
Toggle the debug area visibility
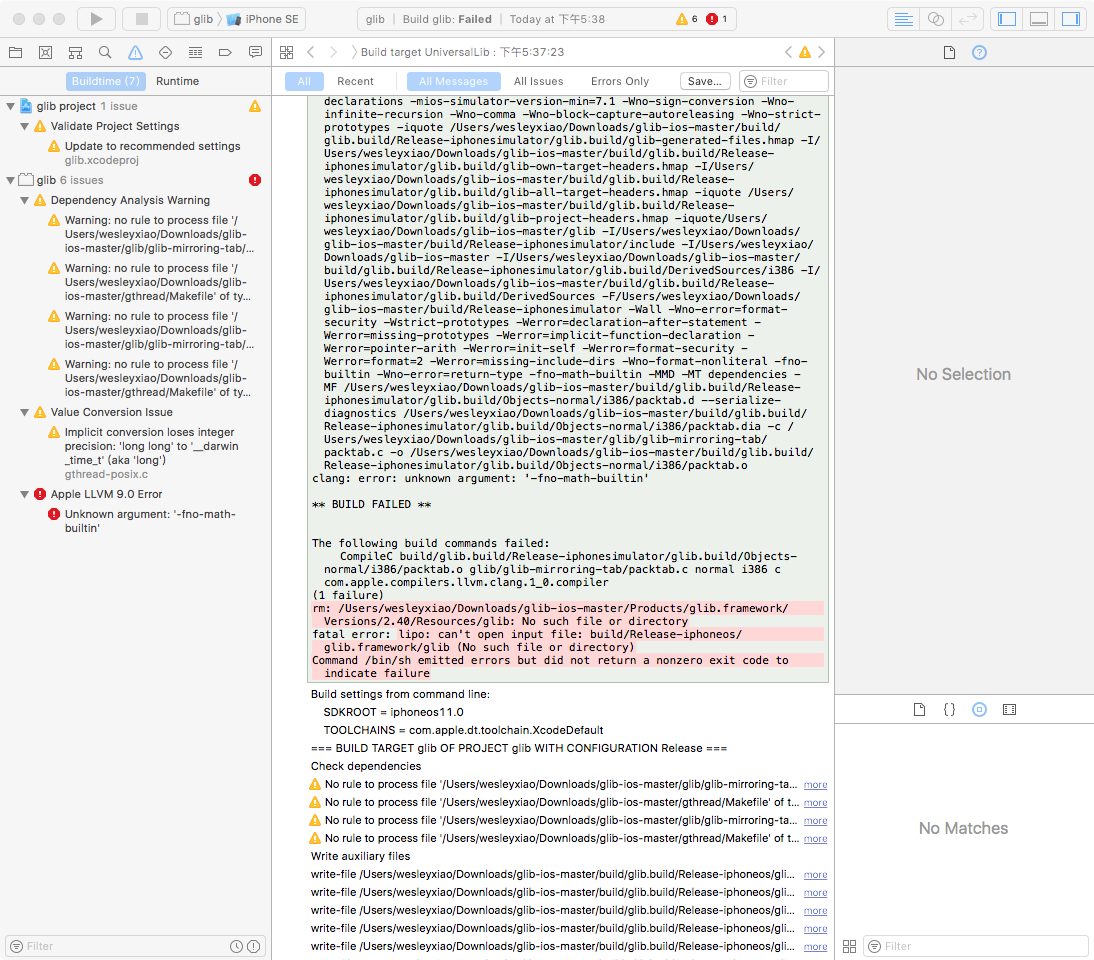click(x=1039, y=19)
